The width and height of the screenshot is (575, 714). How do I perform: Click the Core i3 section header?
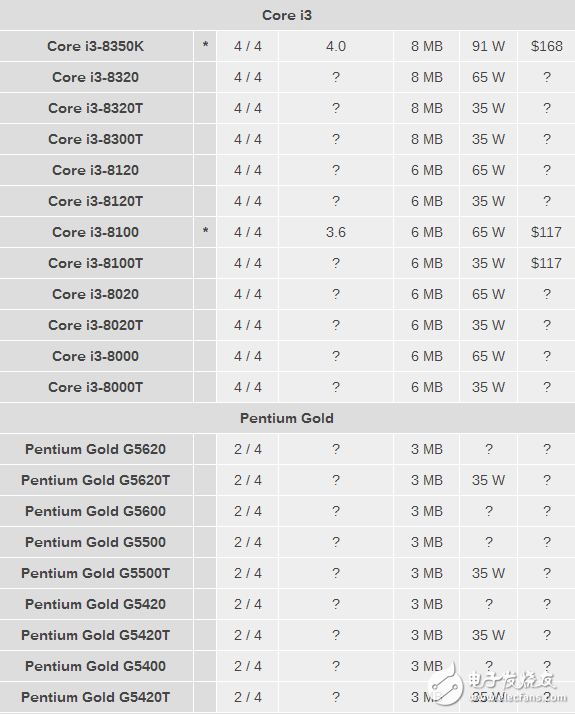click(x=287, y=15)
